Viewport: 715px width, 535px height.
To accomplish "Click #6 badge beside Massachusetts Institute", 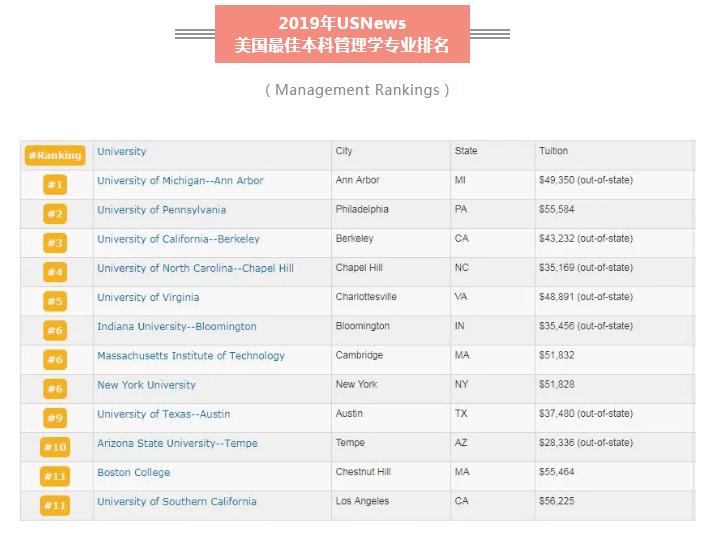I will click(x=55, y=360).
